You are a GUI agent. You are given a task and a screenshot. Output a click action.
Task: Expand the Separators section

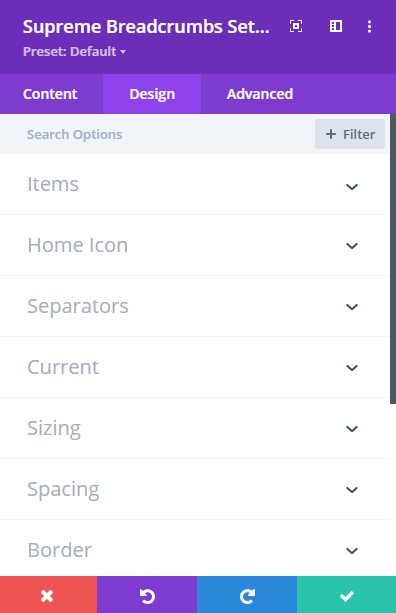195,306
